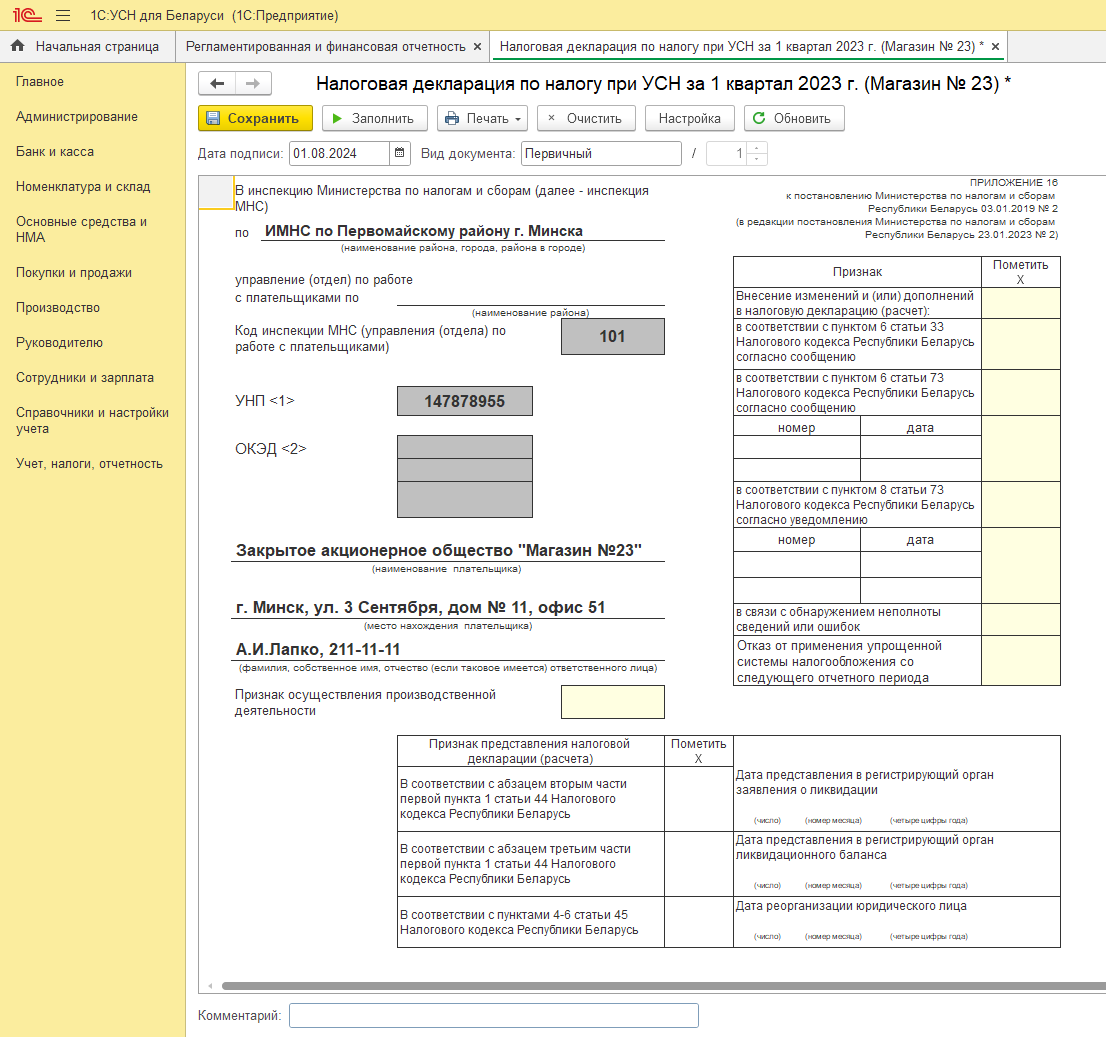The height and width of the screenshot is (1037, 1106).
Task: Click the horizontal scrollbar of the form
Action: pyautogui.click(x=663, y=986)
